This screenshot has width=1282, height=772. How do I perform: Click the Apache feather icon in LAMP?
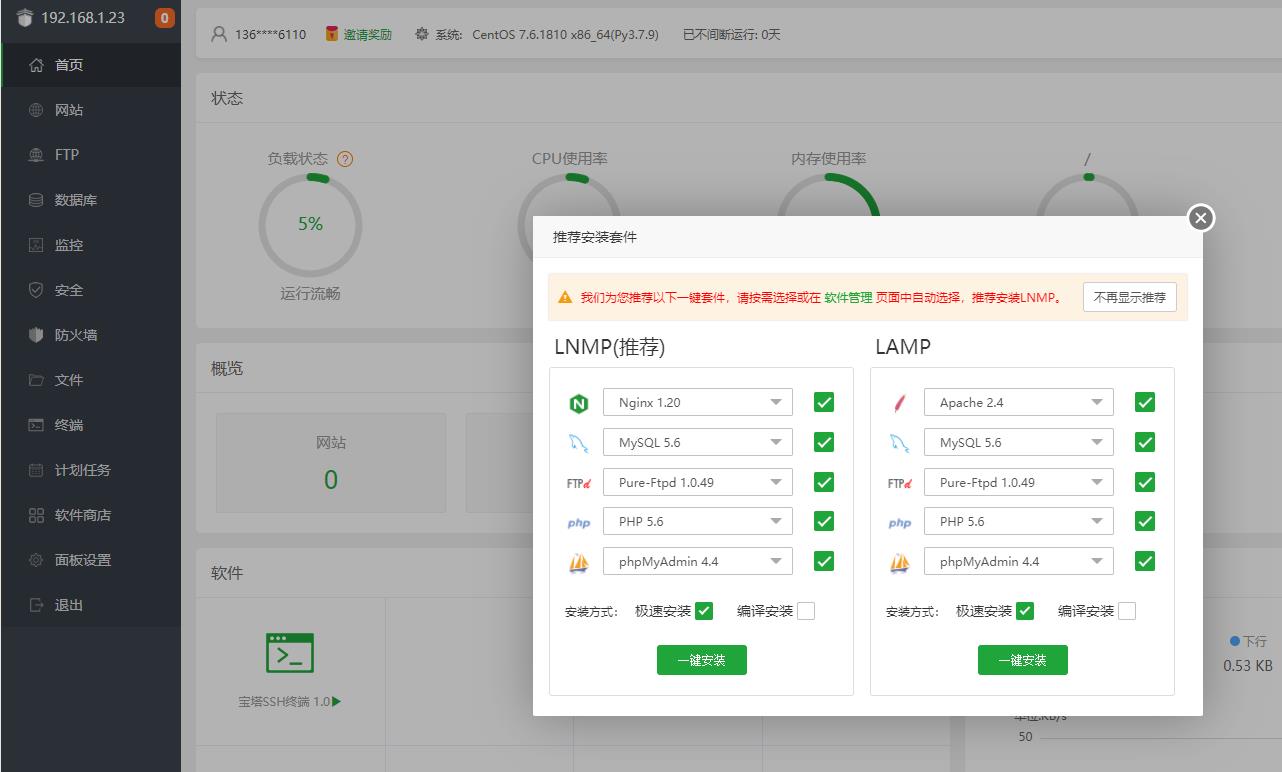click(899, 403)
